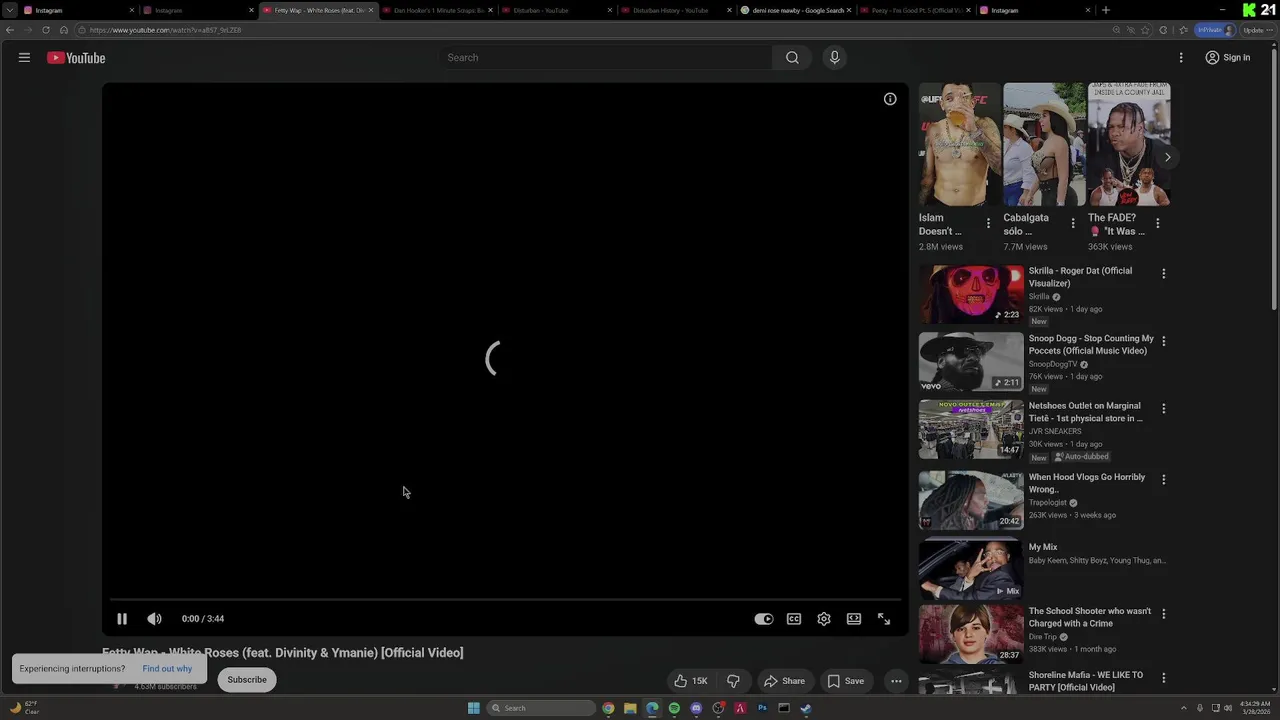The width and height of the screenshot is (1280, 720).
Task: Open File Explorer from the taskbar
Action: point(630,708)
